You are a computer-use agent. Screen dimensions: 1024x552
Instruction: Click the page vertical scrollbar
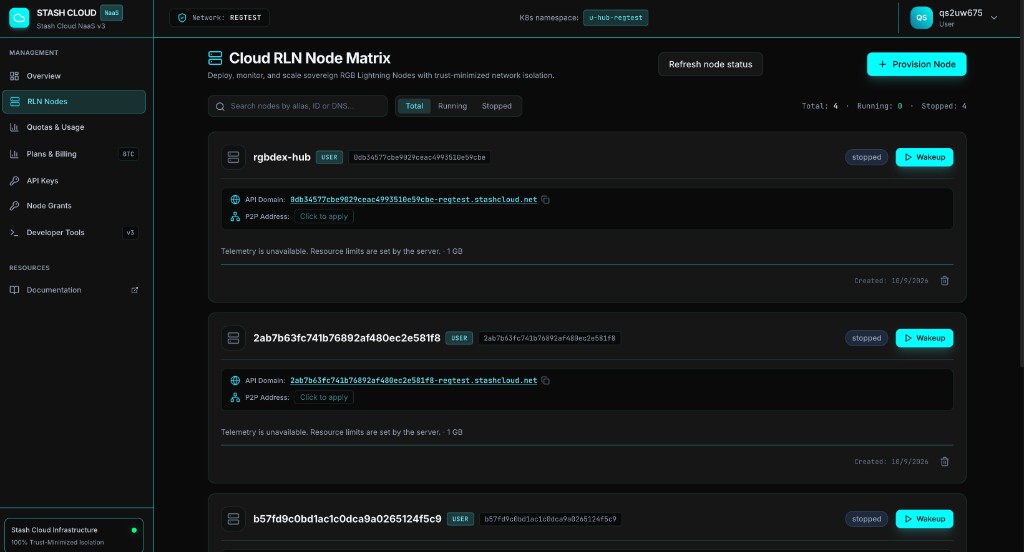point(1021,183)
